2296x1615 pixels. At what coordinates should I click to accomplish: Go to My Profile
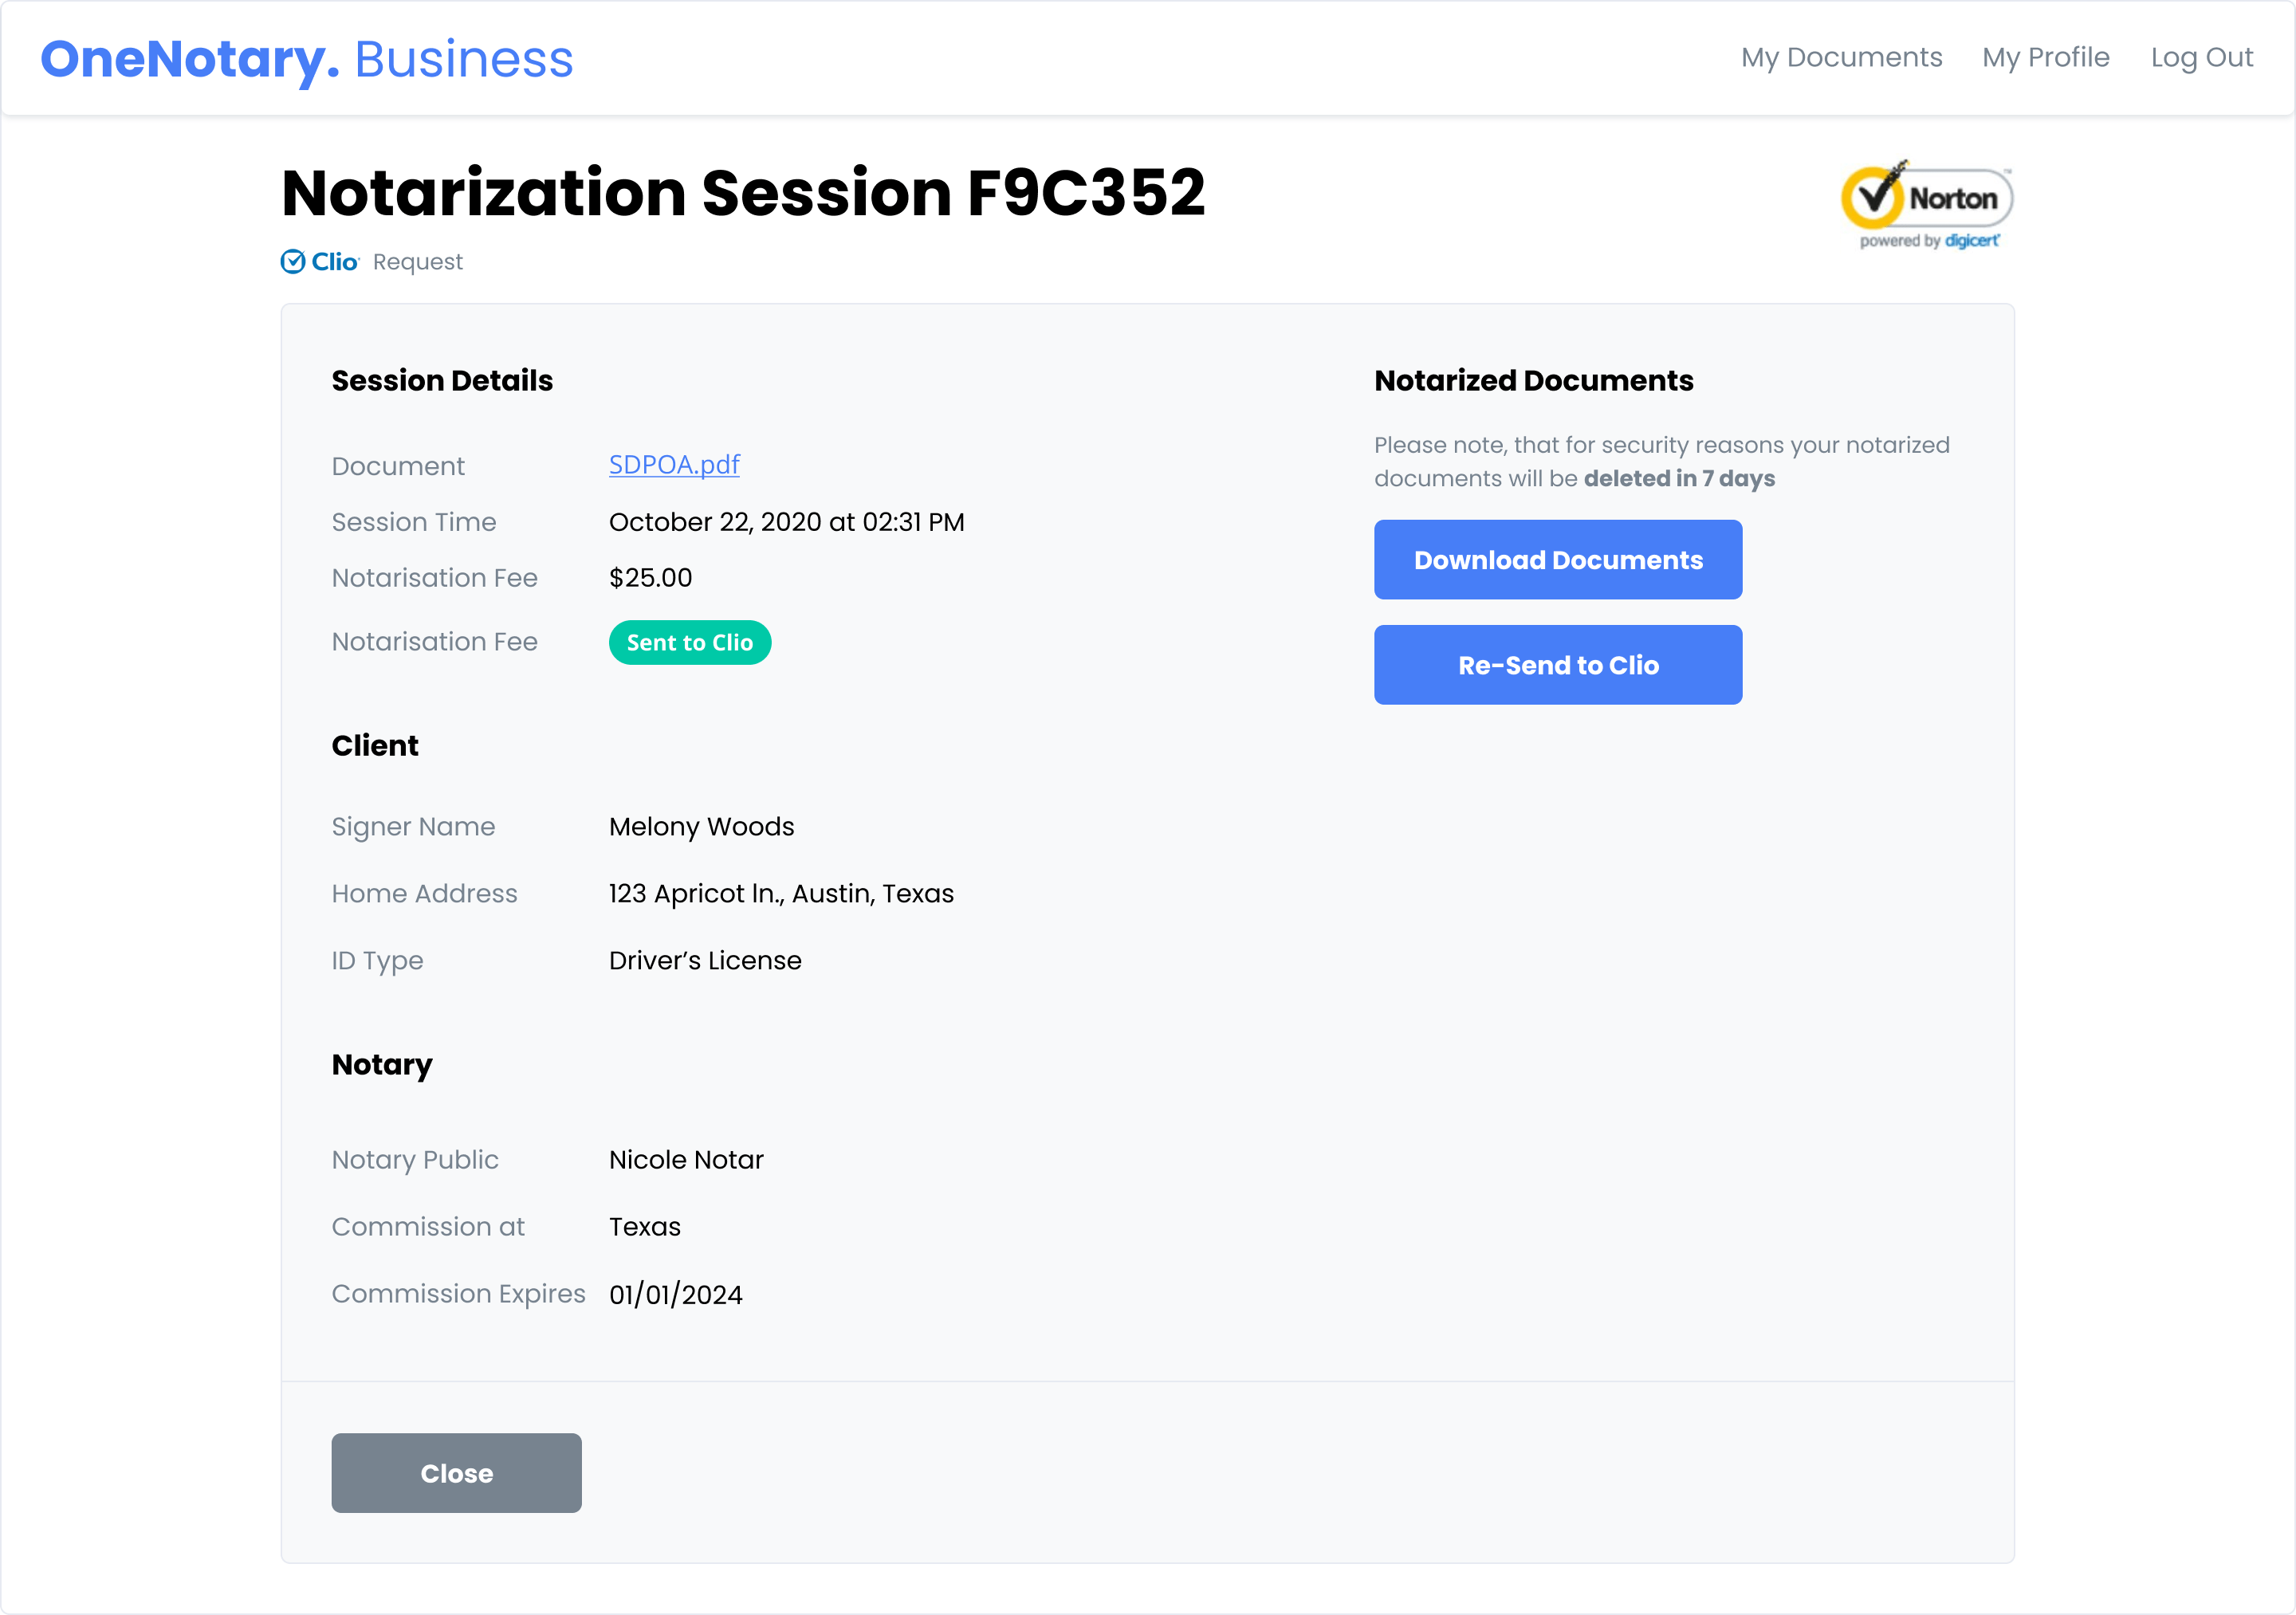[x=2045, y=58]
